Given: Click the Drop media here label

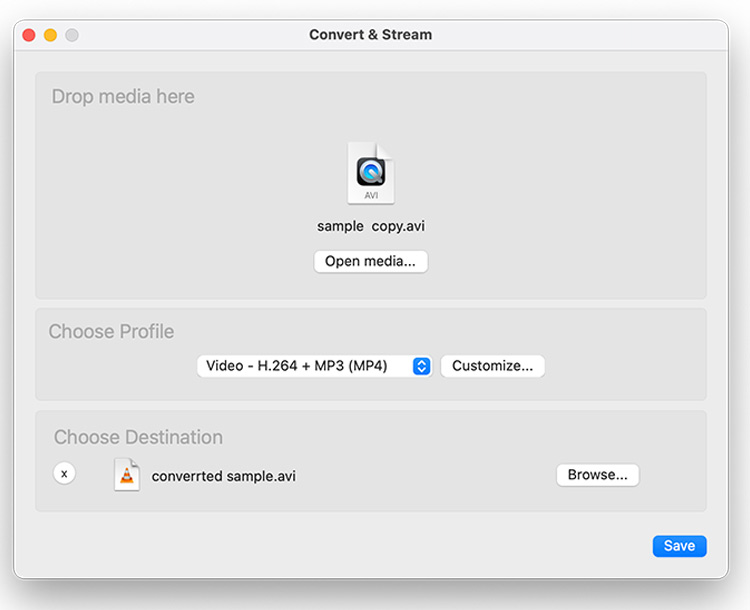Looking at the screenshot, I should click(x=123, y=97).
